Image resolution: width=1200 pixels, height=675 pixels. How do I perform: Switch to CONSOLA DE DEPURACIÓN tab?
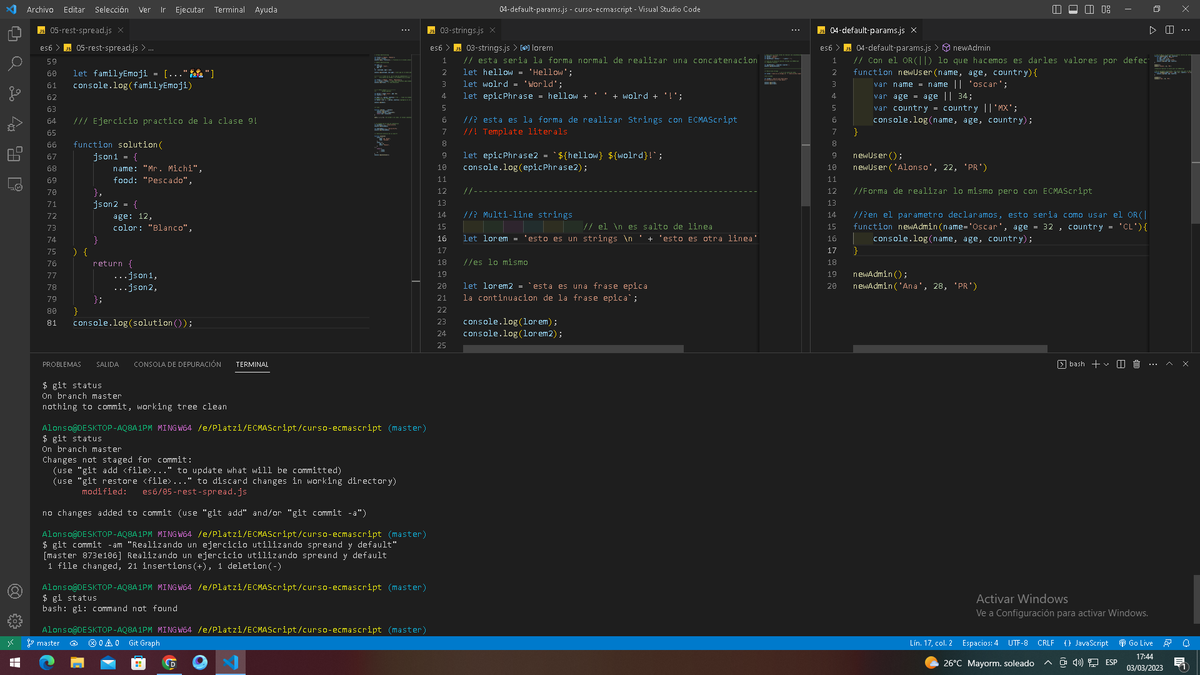(x=177, y=364)
